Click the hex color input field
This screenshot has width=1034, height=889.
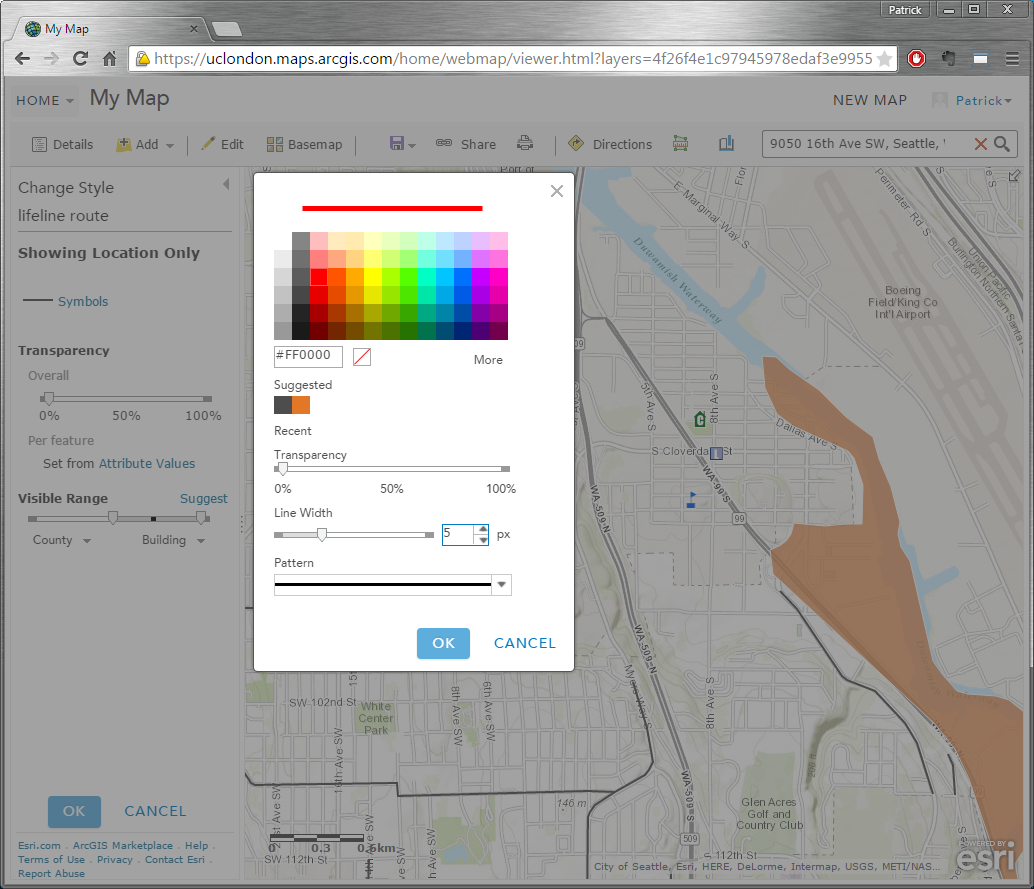click(x=308, y=357)
